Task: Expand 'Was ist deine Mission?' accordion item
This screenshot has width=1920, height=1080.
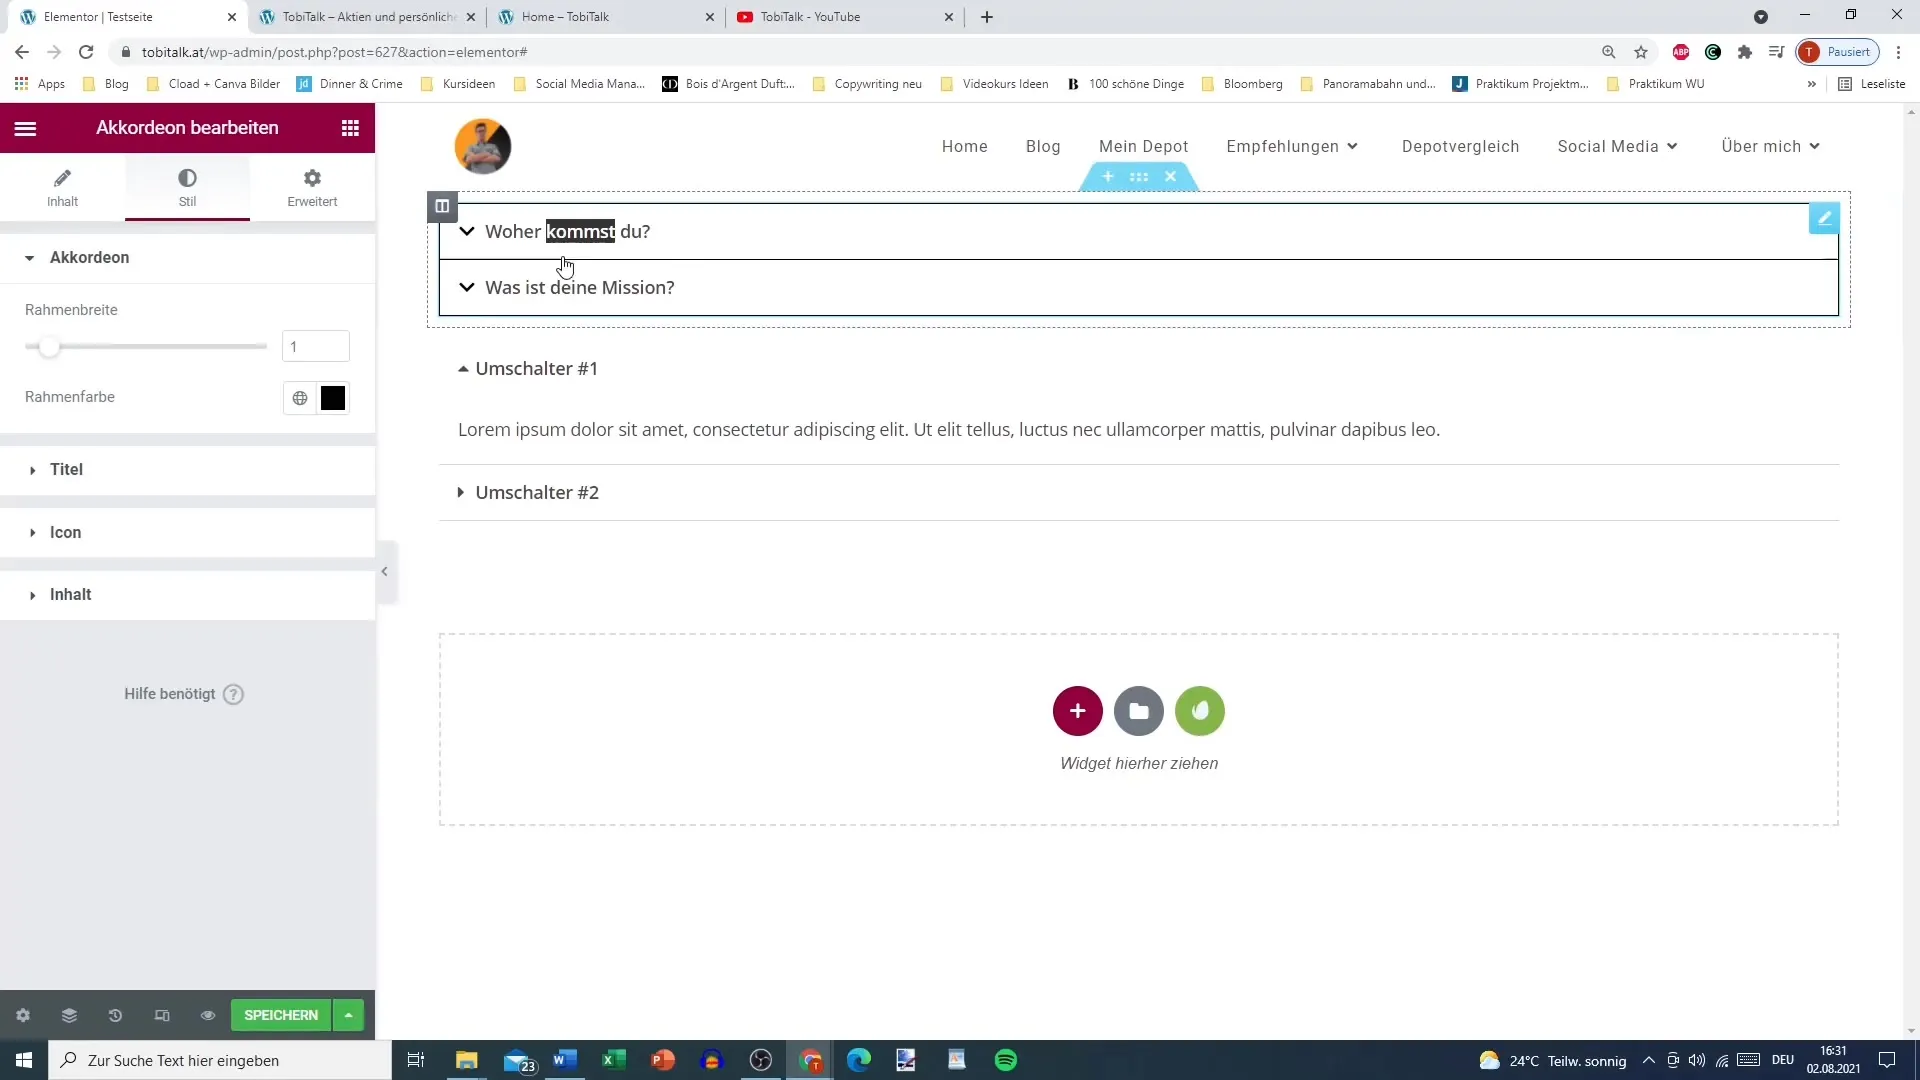Action: (x=1138, y=288)
